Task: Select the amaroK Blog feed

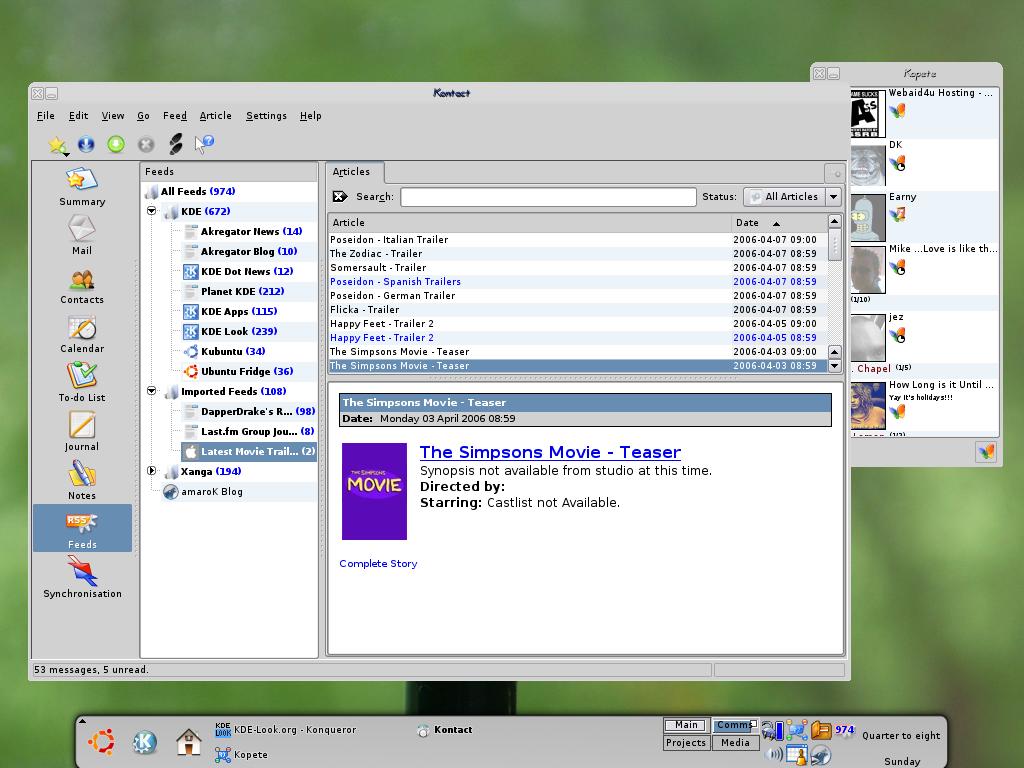Action: point(203,491)
